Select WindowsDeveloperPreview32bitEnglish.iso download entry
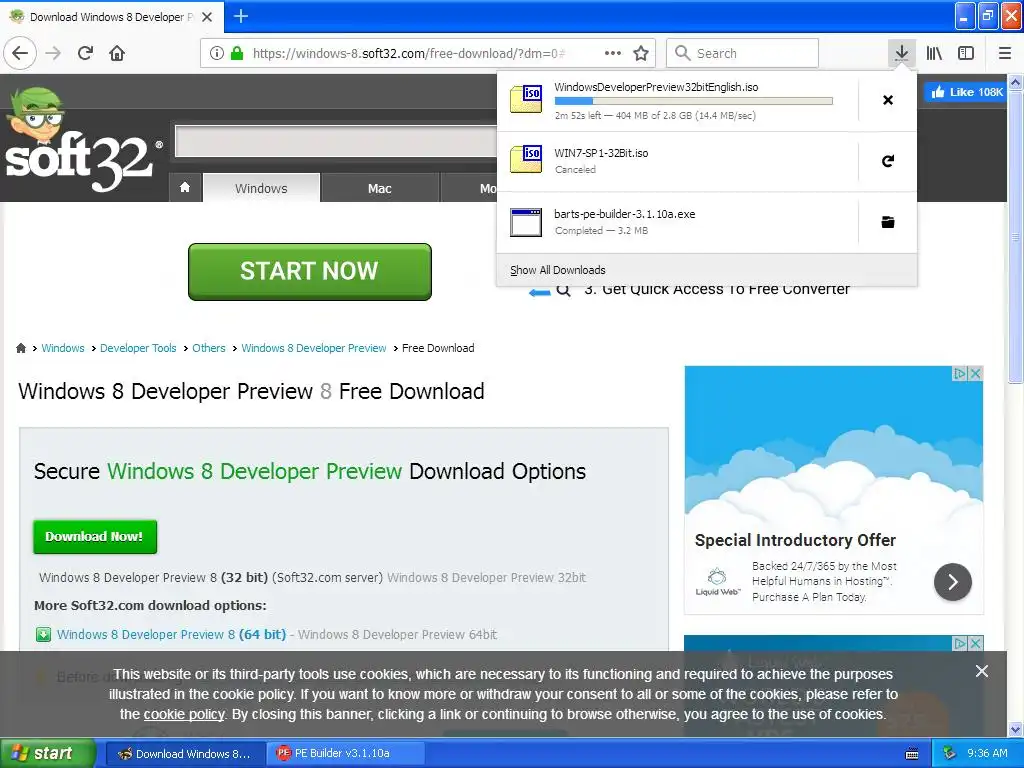The height and width of the screenshot is (768, 1024). tap(677, 101)
